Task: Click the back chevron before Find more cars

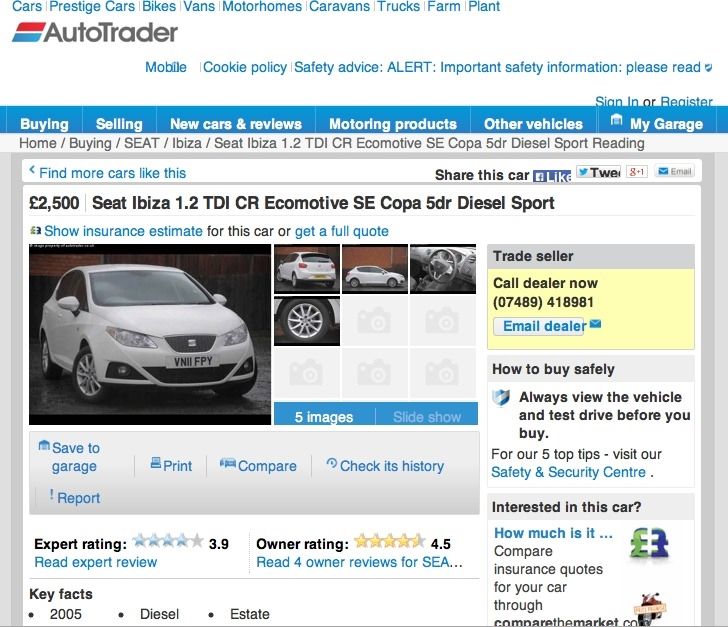Action: pos(32,170)
